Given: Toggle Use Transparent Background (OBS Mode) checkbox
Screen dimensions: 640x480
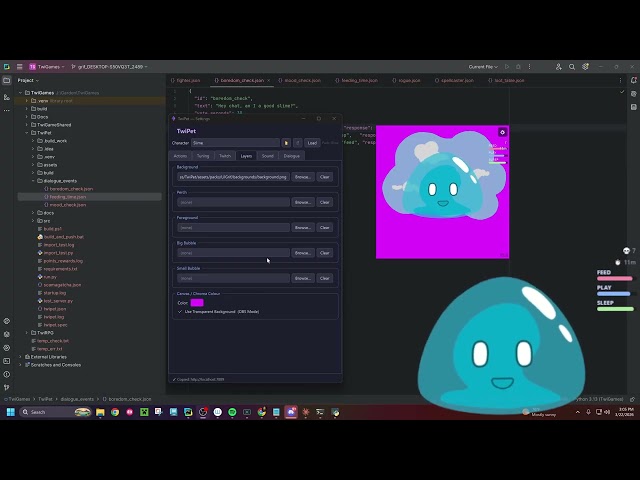Looking at the screenshot, I should coord(180,312).
